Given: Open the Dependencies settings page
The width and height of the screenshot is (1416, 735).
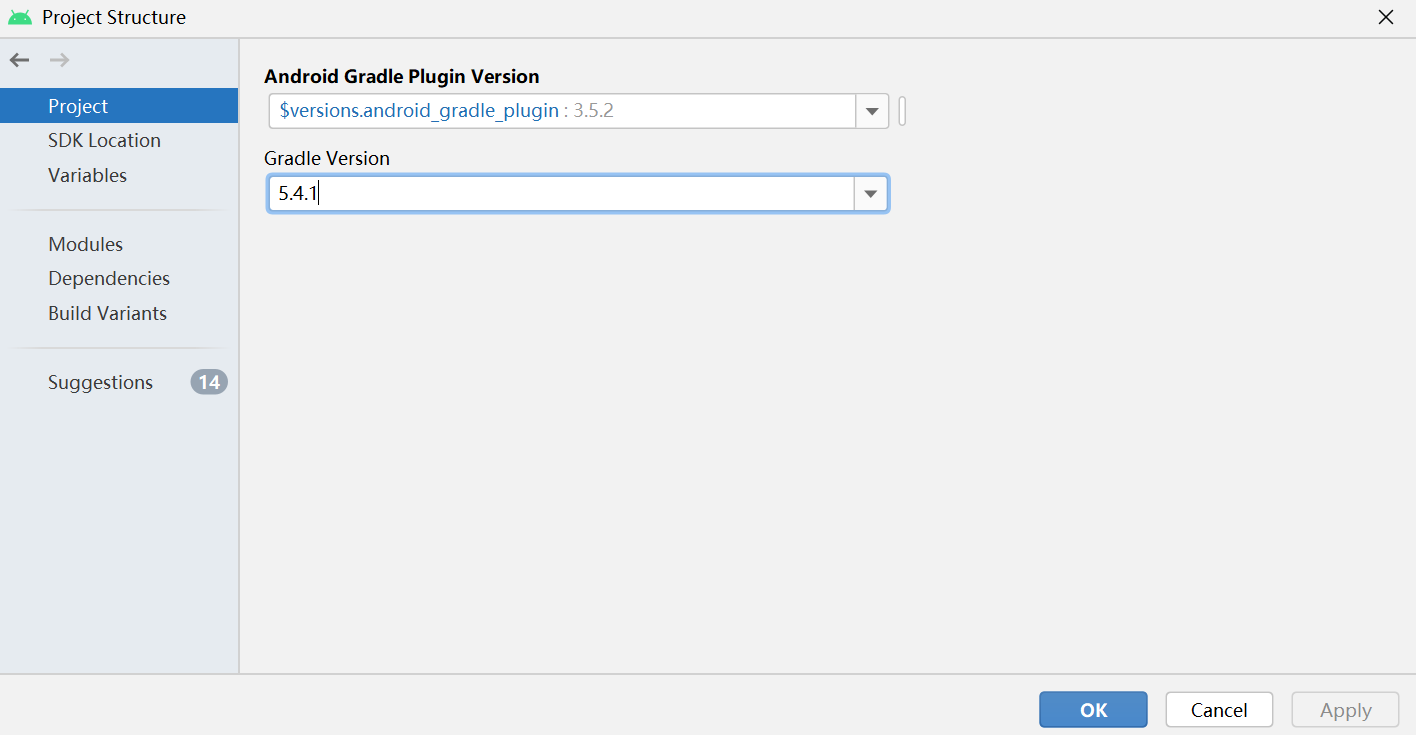Looking at the screenshot, I should coord(109,278).
